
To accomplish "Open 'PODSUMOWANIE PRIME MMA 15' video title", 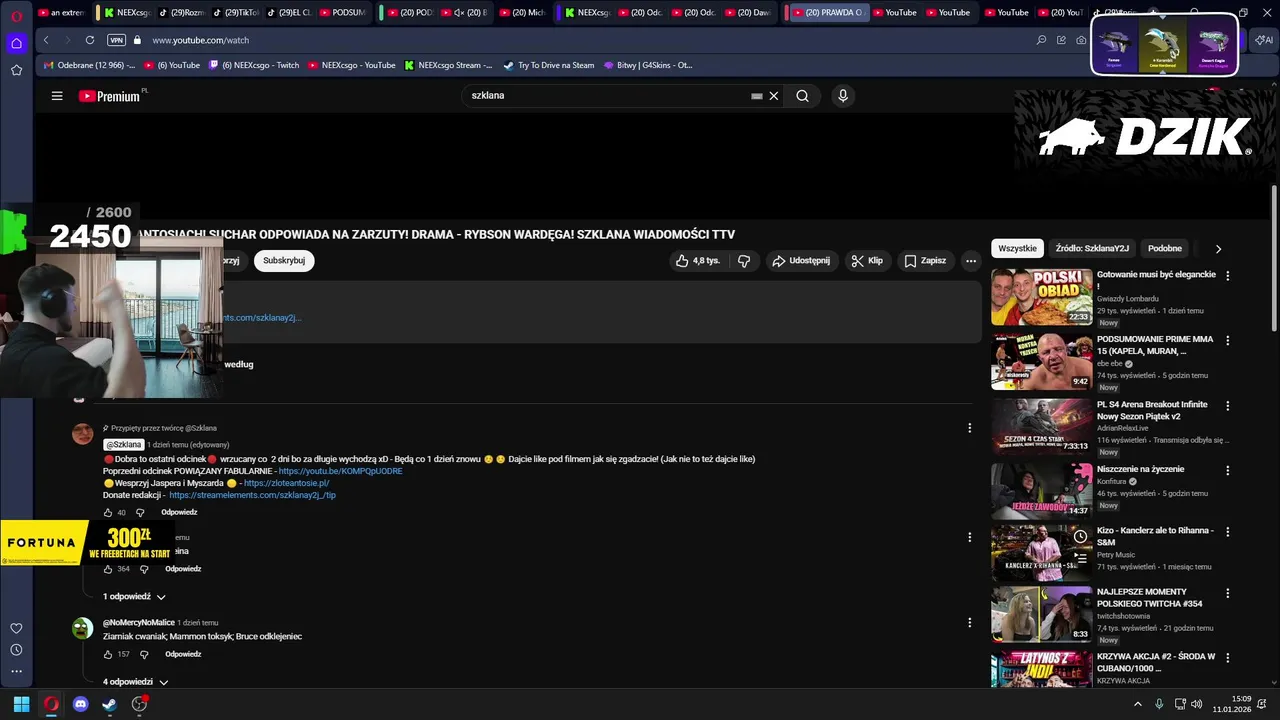I will coord(1155,345).
